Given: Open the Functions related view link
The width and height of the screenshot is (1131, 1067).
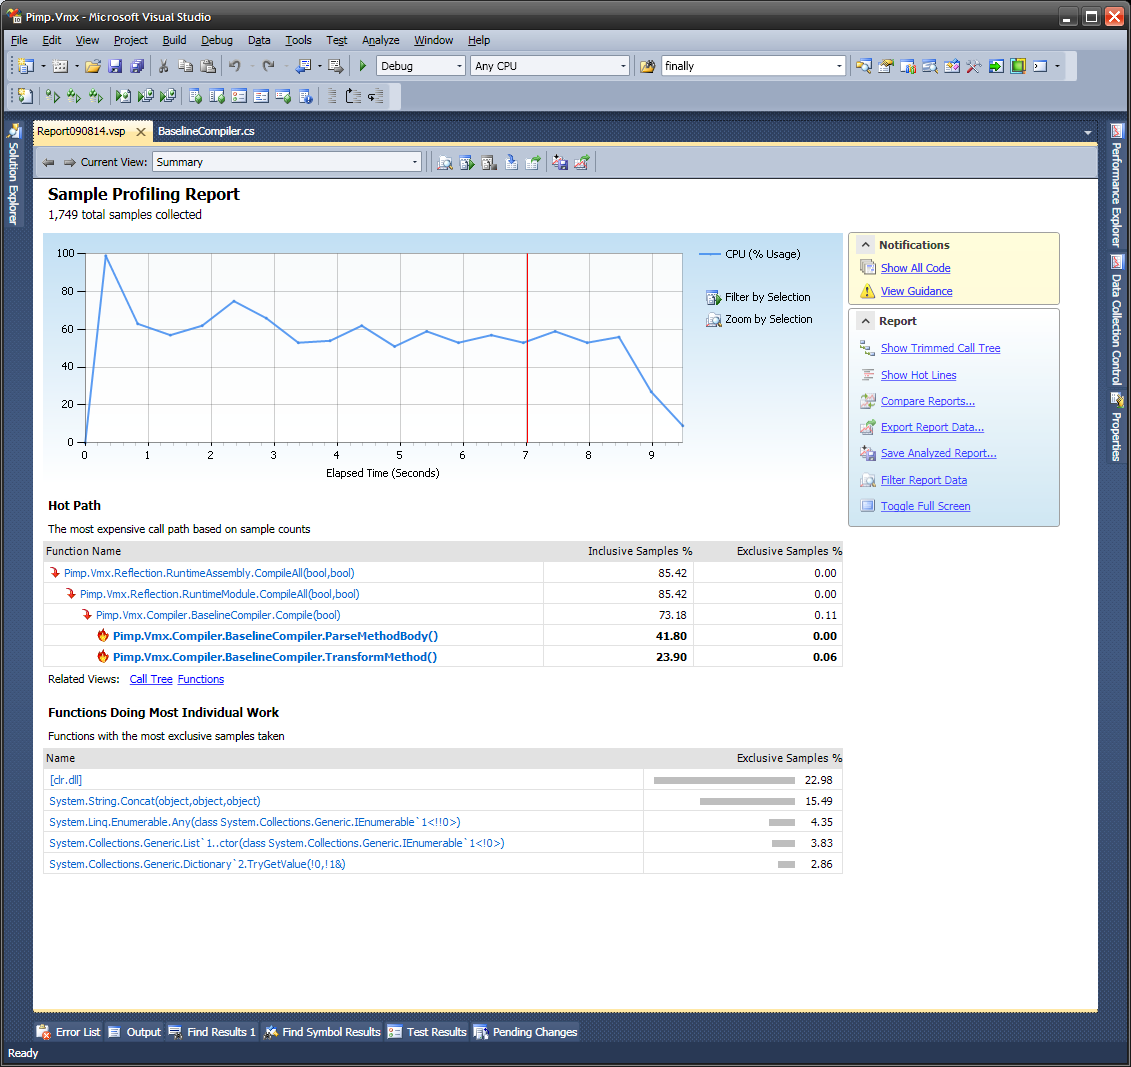Looking at the screenshot, I should point(201,680).
